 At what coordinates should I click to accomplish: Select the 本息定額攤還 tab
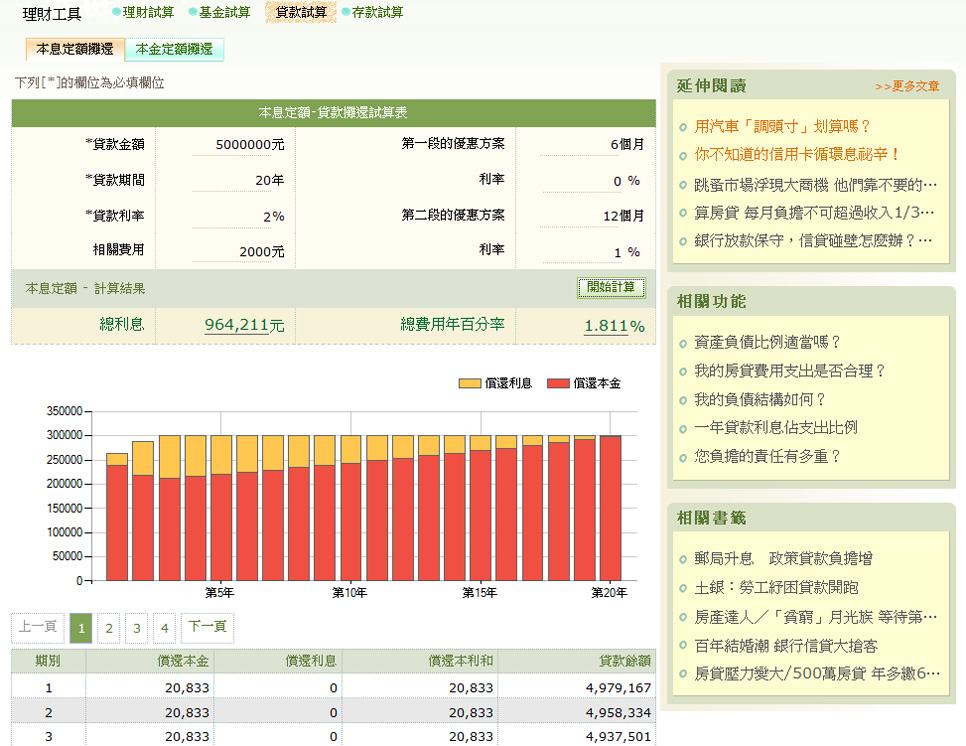point(75,49)
